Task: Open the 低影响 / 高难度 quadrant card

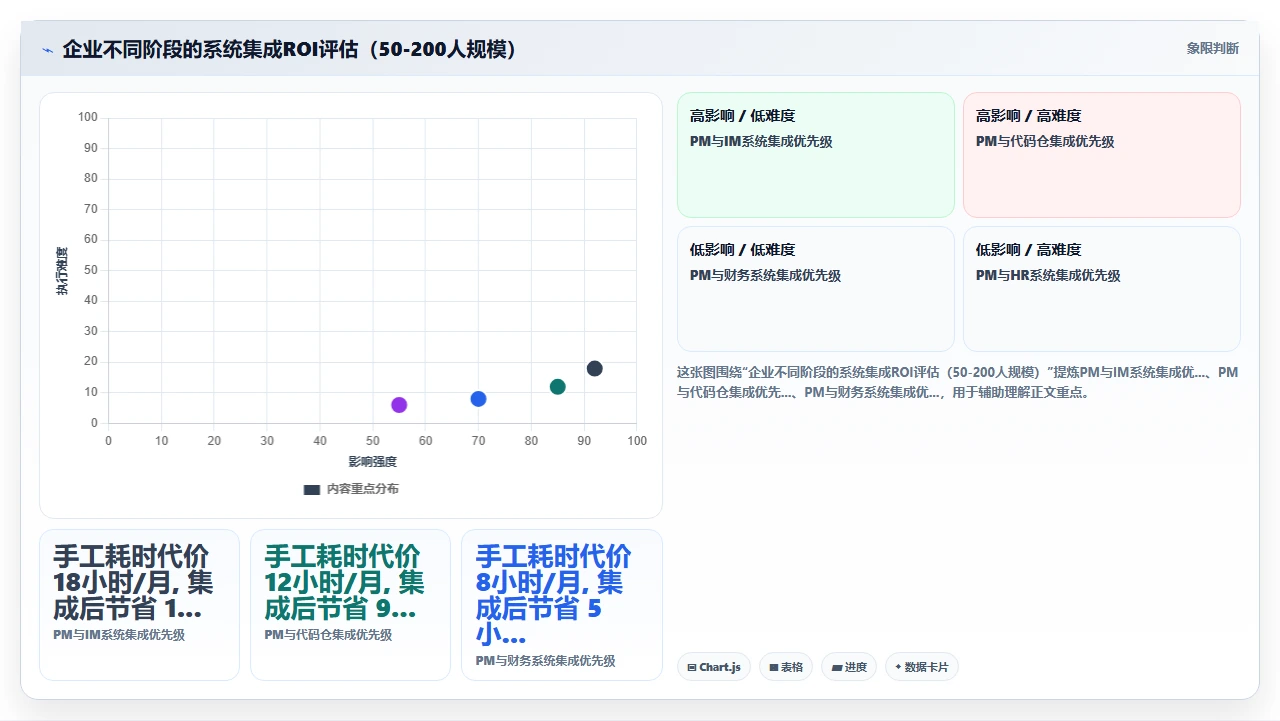Action: 1102,289
